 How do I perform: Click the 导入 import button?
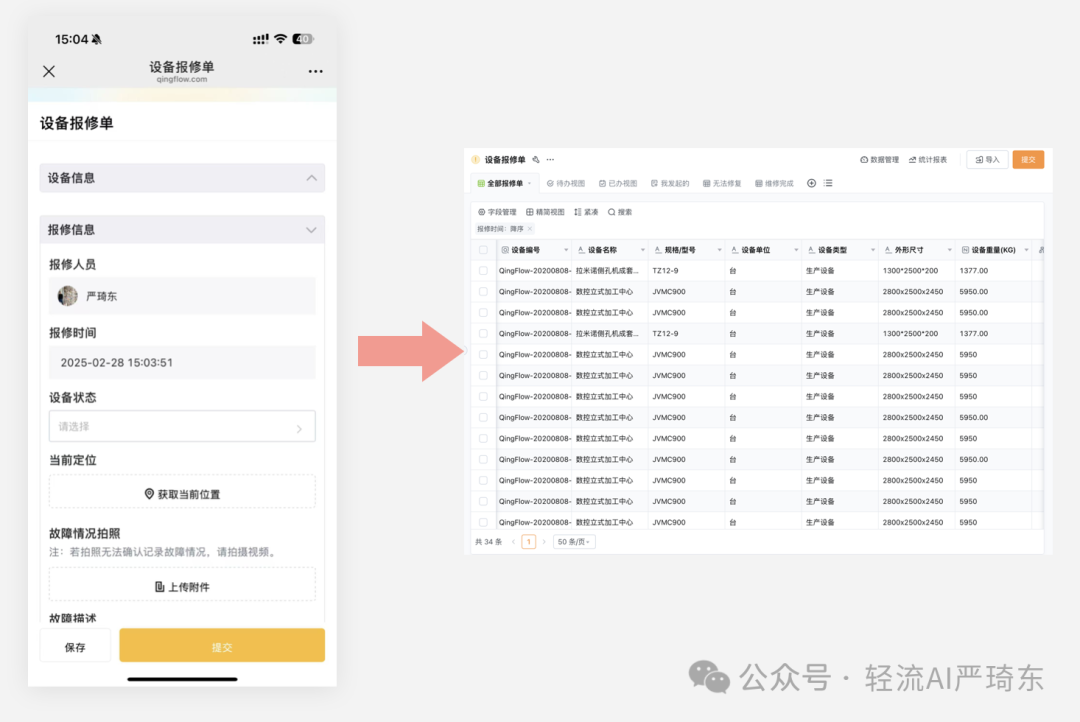[x=988, y=160]
